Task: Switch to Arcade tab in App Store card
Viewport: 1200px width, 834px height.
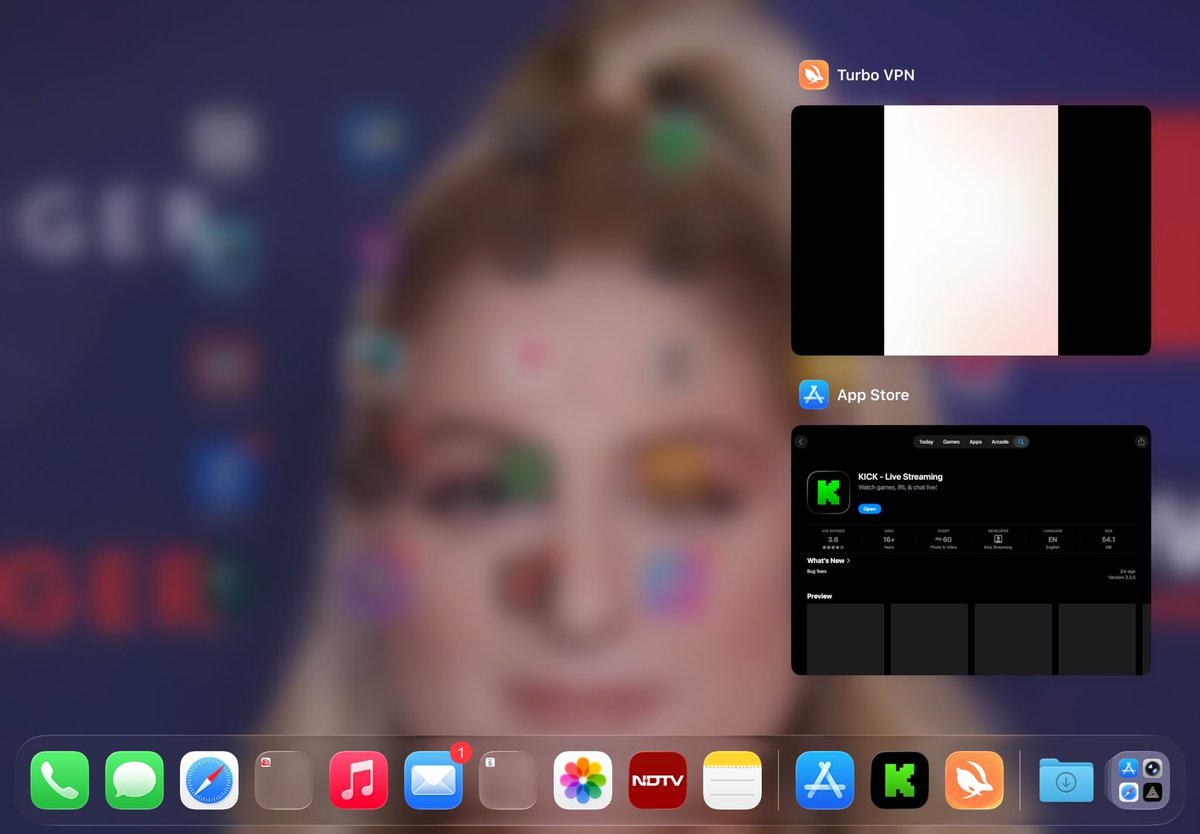Action: click(x=1000, y=442)
